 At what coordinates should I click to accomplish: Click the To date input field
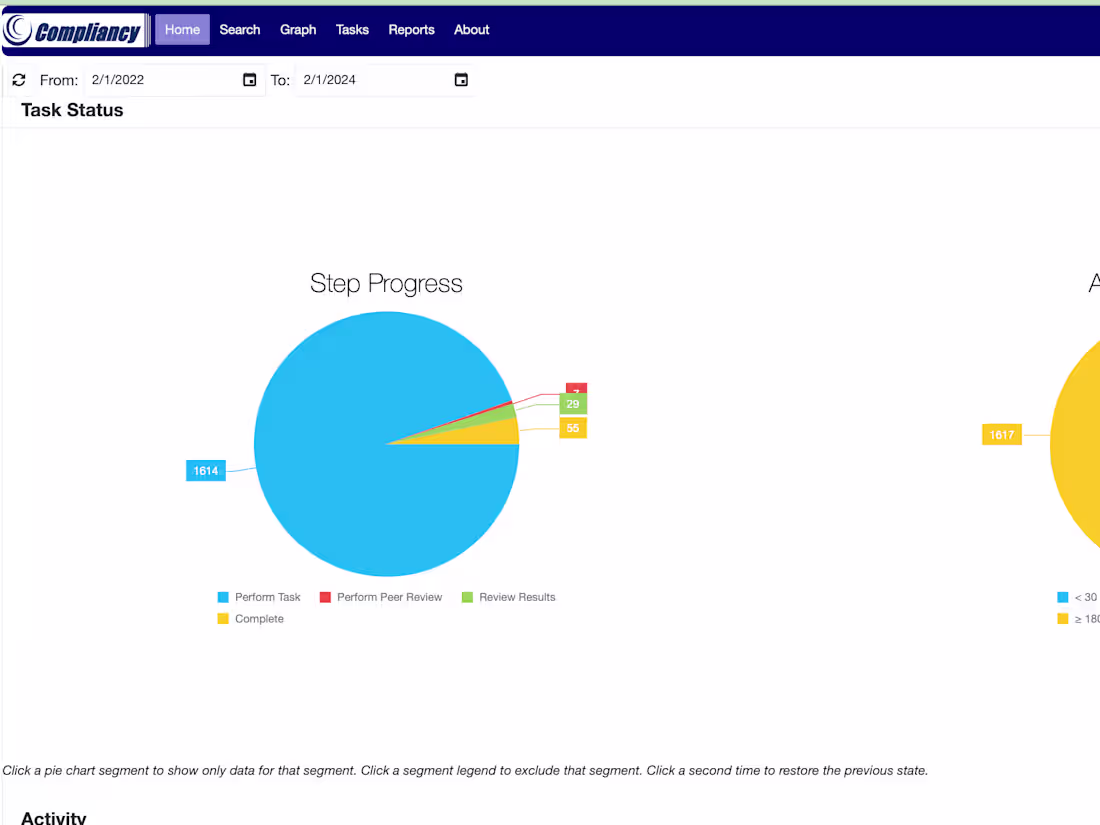[360, 79]
